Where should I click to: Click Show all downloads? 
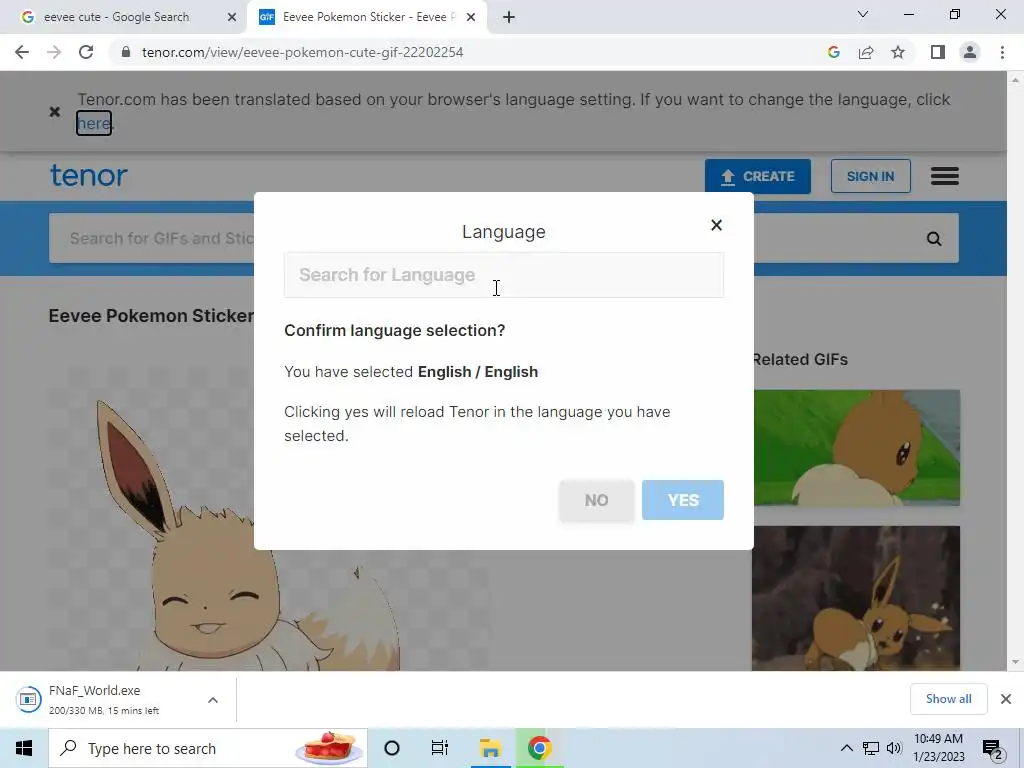(948, 699)
